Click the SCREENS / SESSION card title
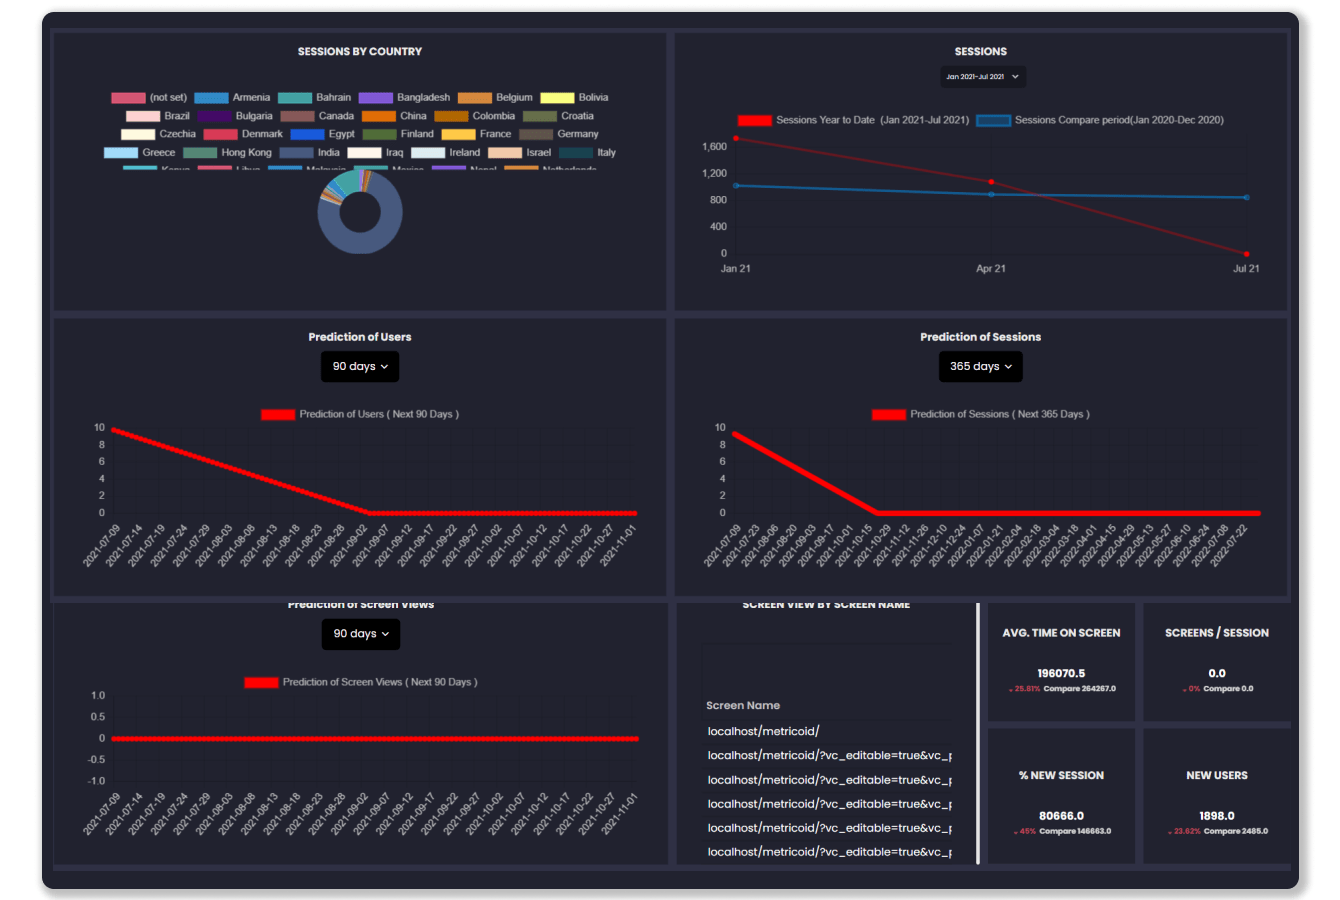The image size is (1340, 900). coord(1217,633)
